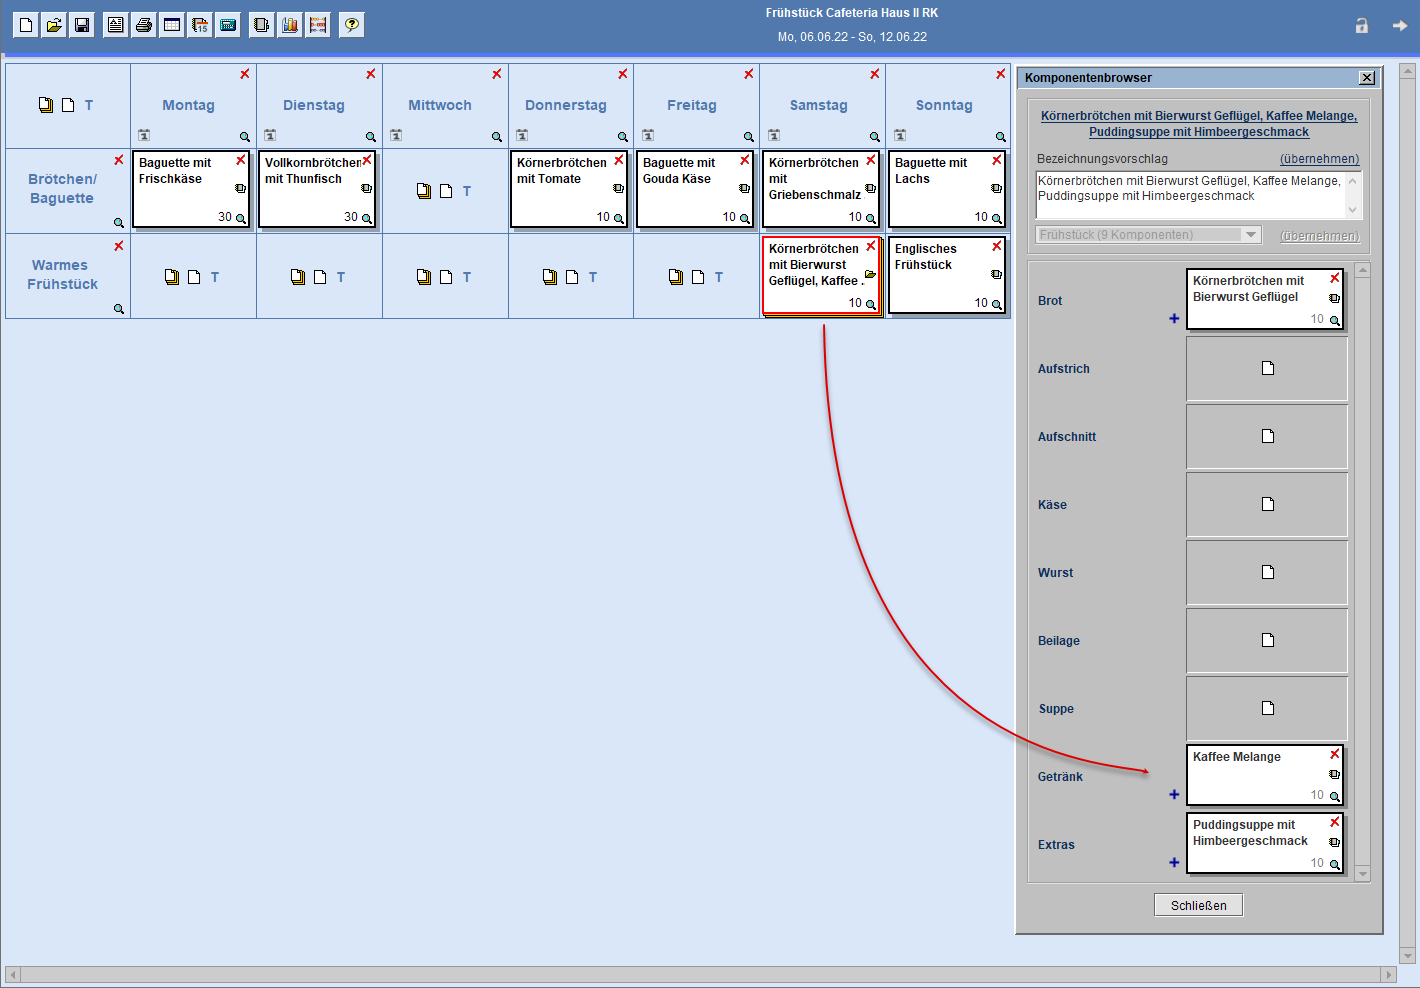Open the Frühstück (9 Komponenten) dropdown
The image size is (1420, 988).
[1251, 235]
